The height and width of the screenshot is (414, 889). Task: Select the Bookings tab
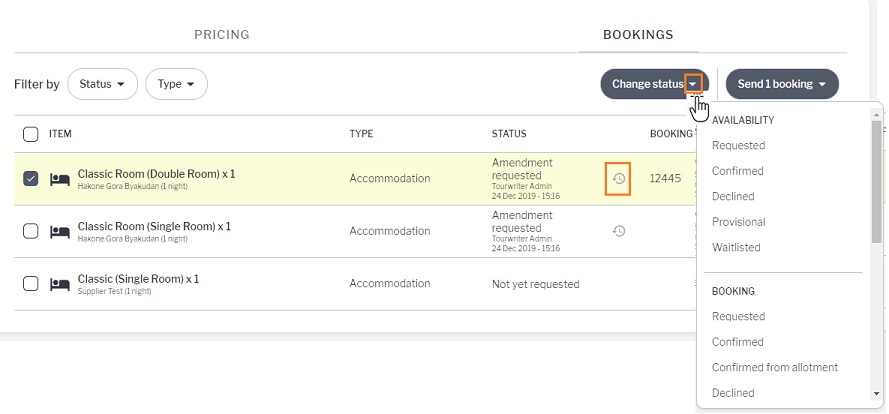(x=638, y=35)
